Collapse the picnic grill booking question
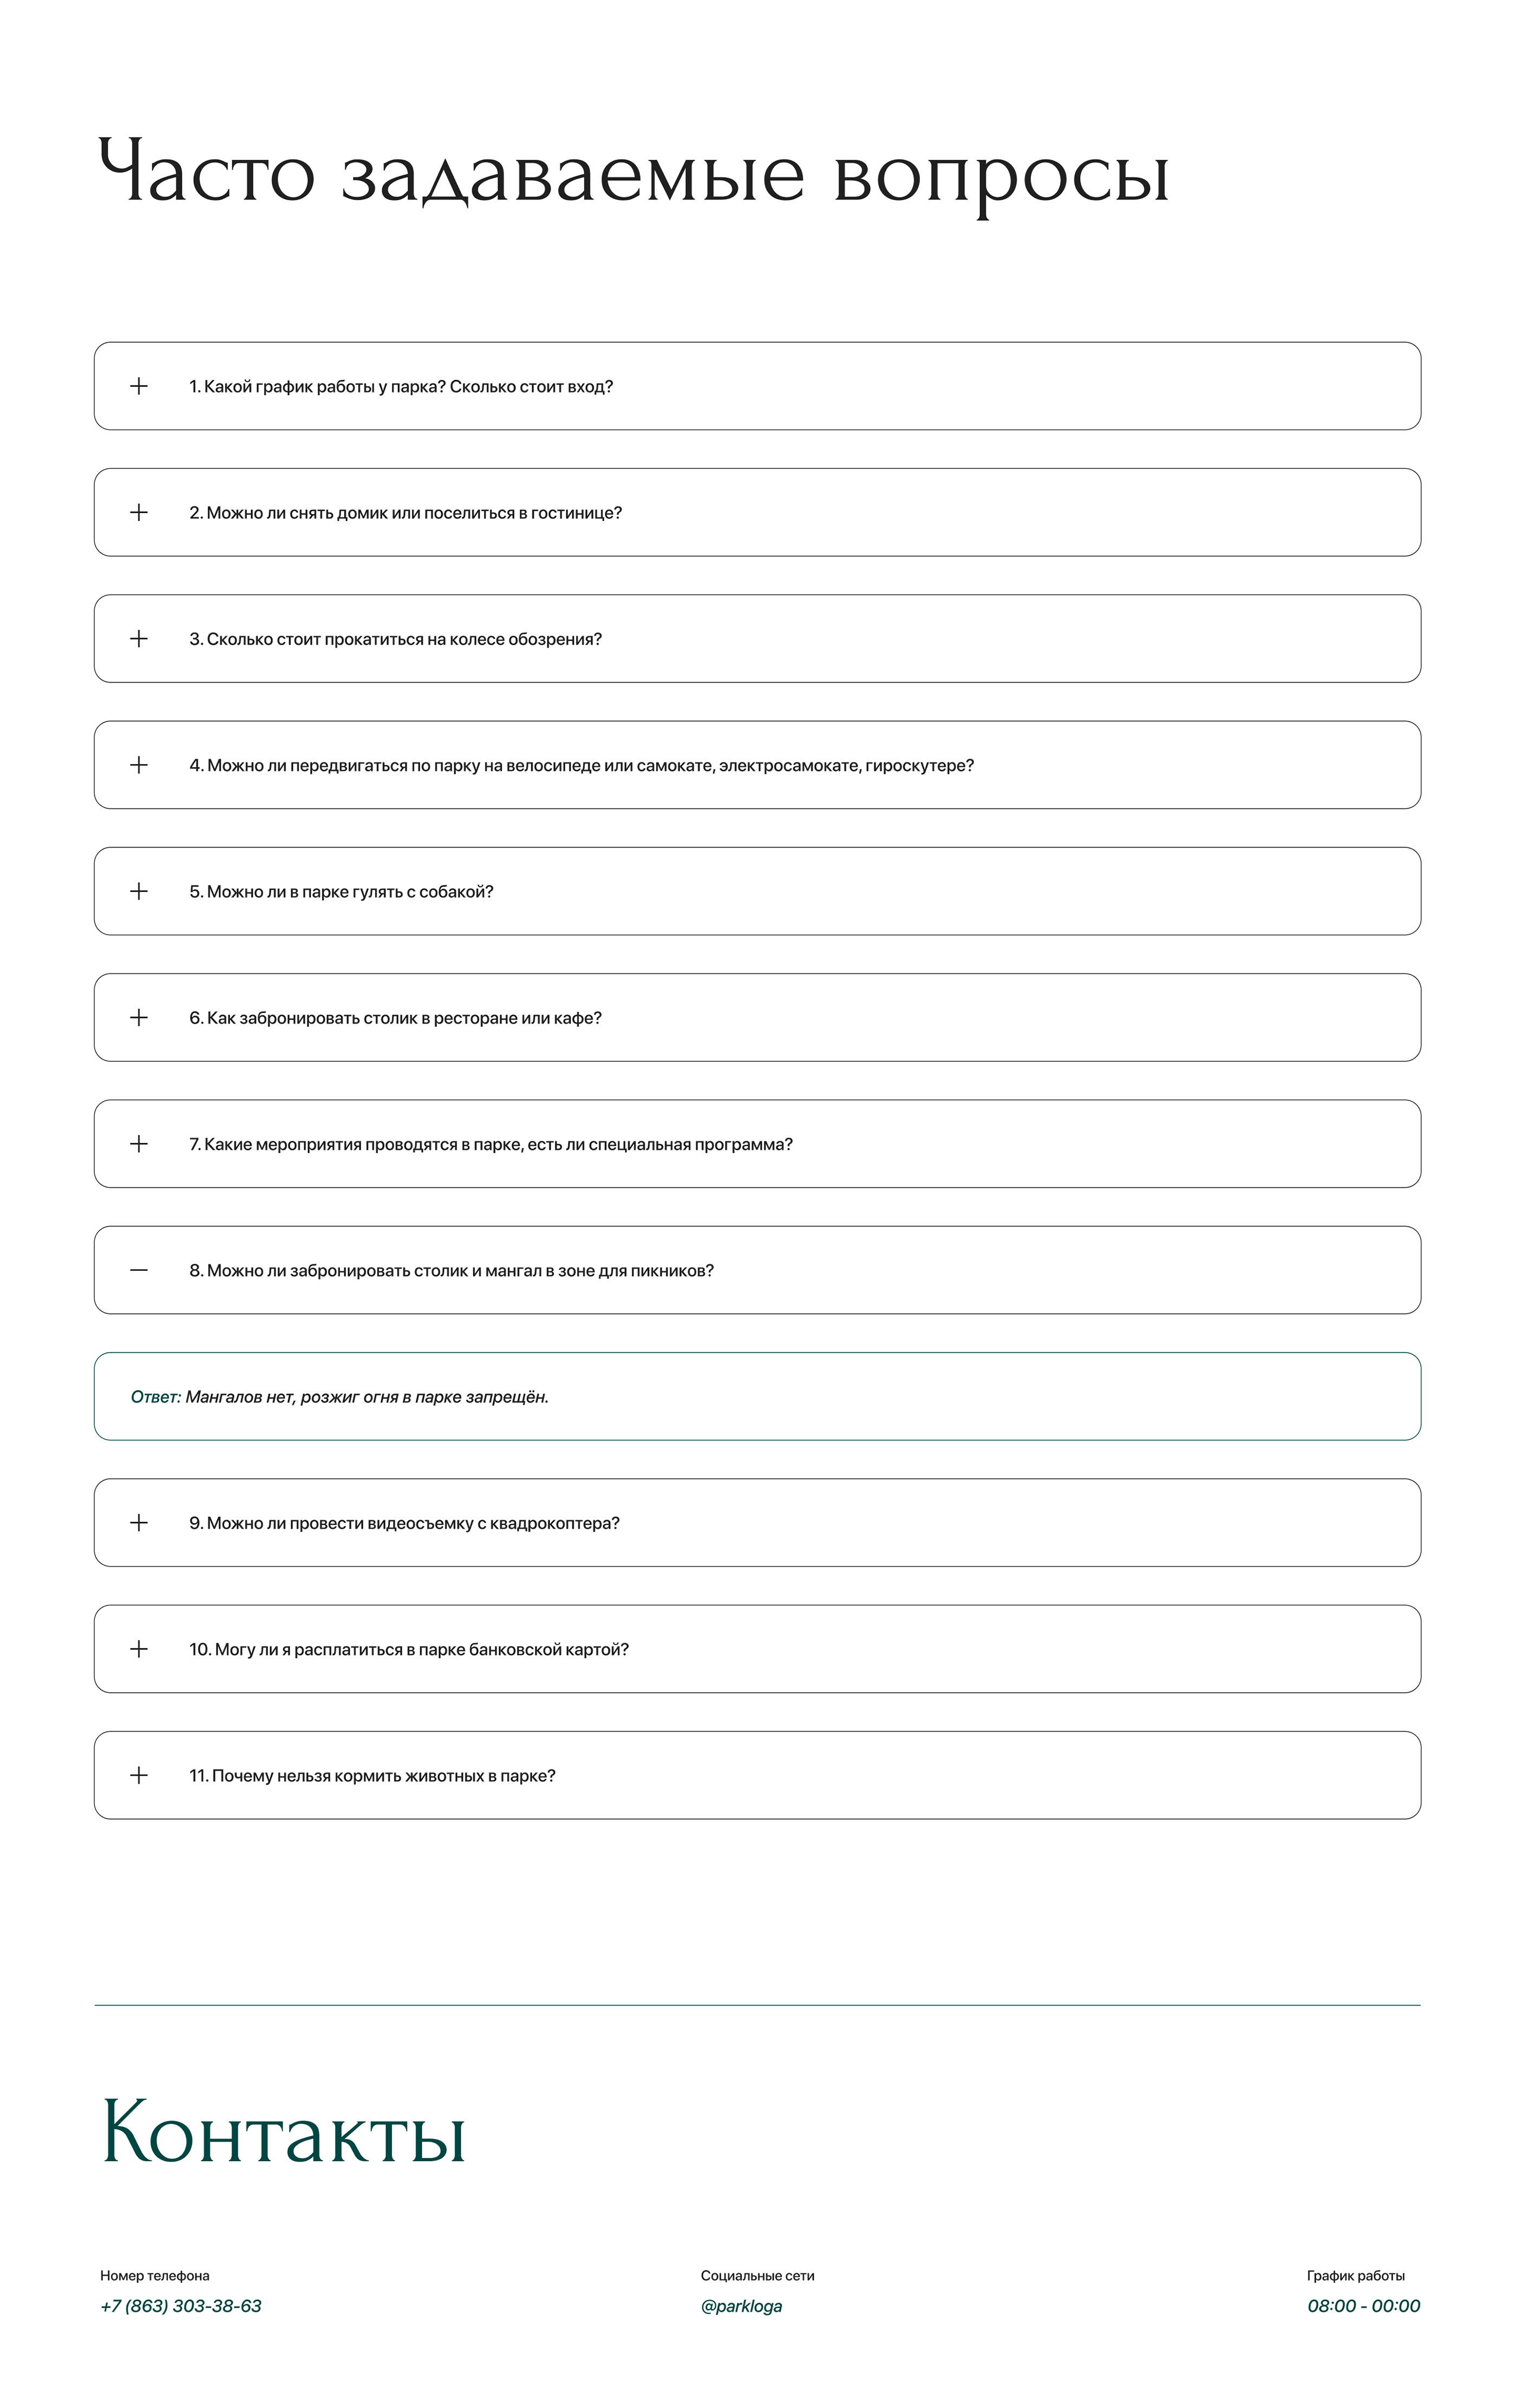Image resolution: width=1516 pixels, height=2408 pixels. (451, 1271)
